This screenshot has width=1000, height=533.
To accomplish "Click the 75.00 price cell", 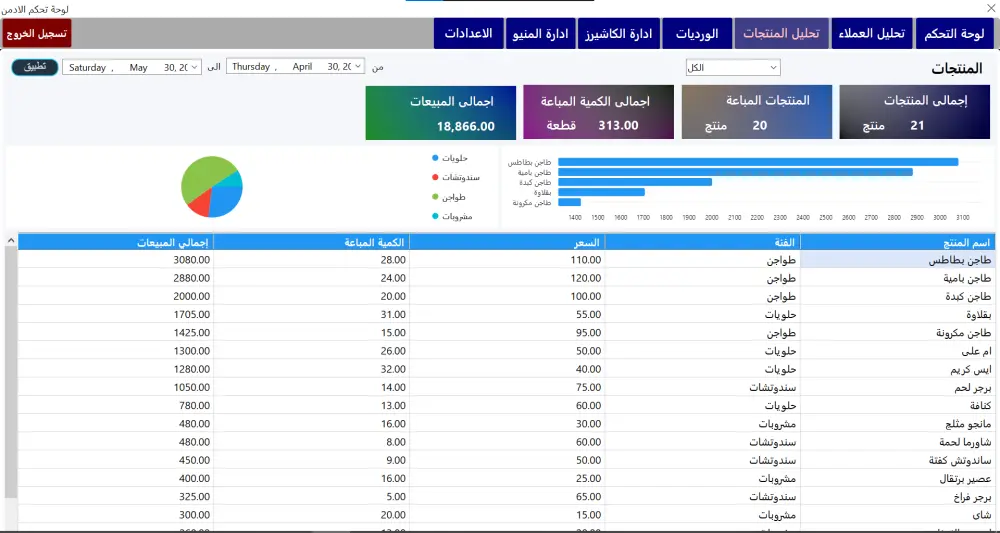I will [507, 387].
